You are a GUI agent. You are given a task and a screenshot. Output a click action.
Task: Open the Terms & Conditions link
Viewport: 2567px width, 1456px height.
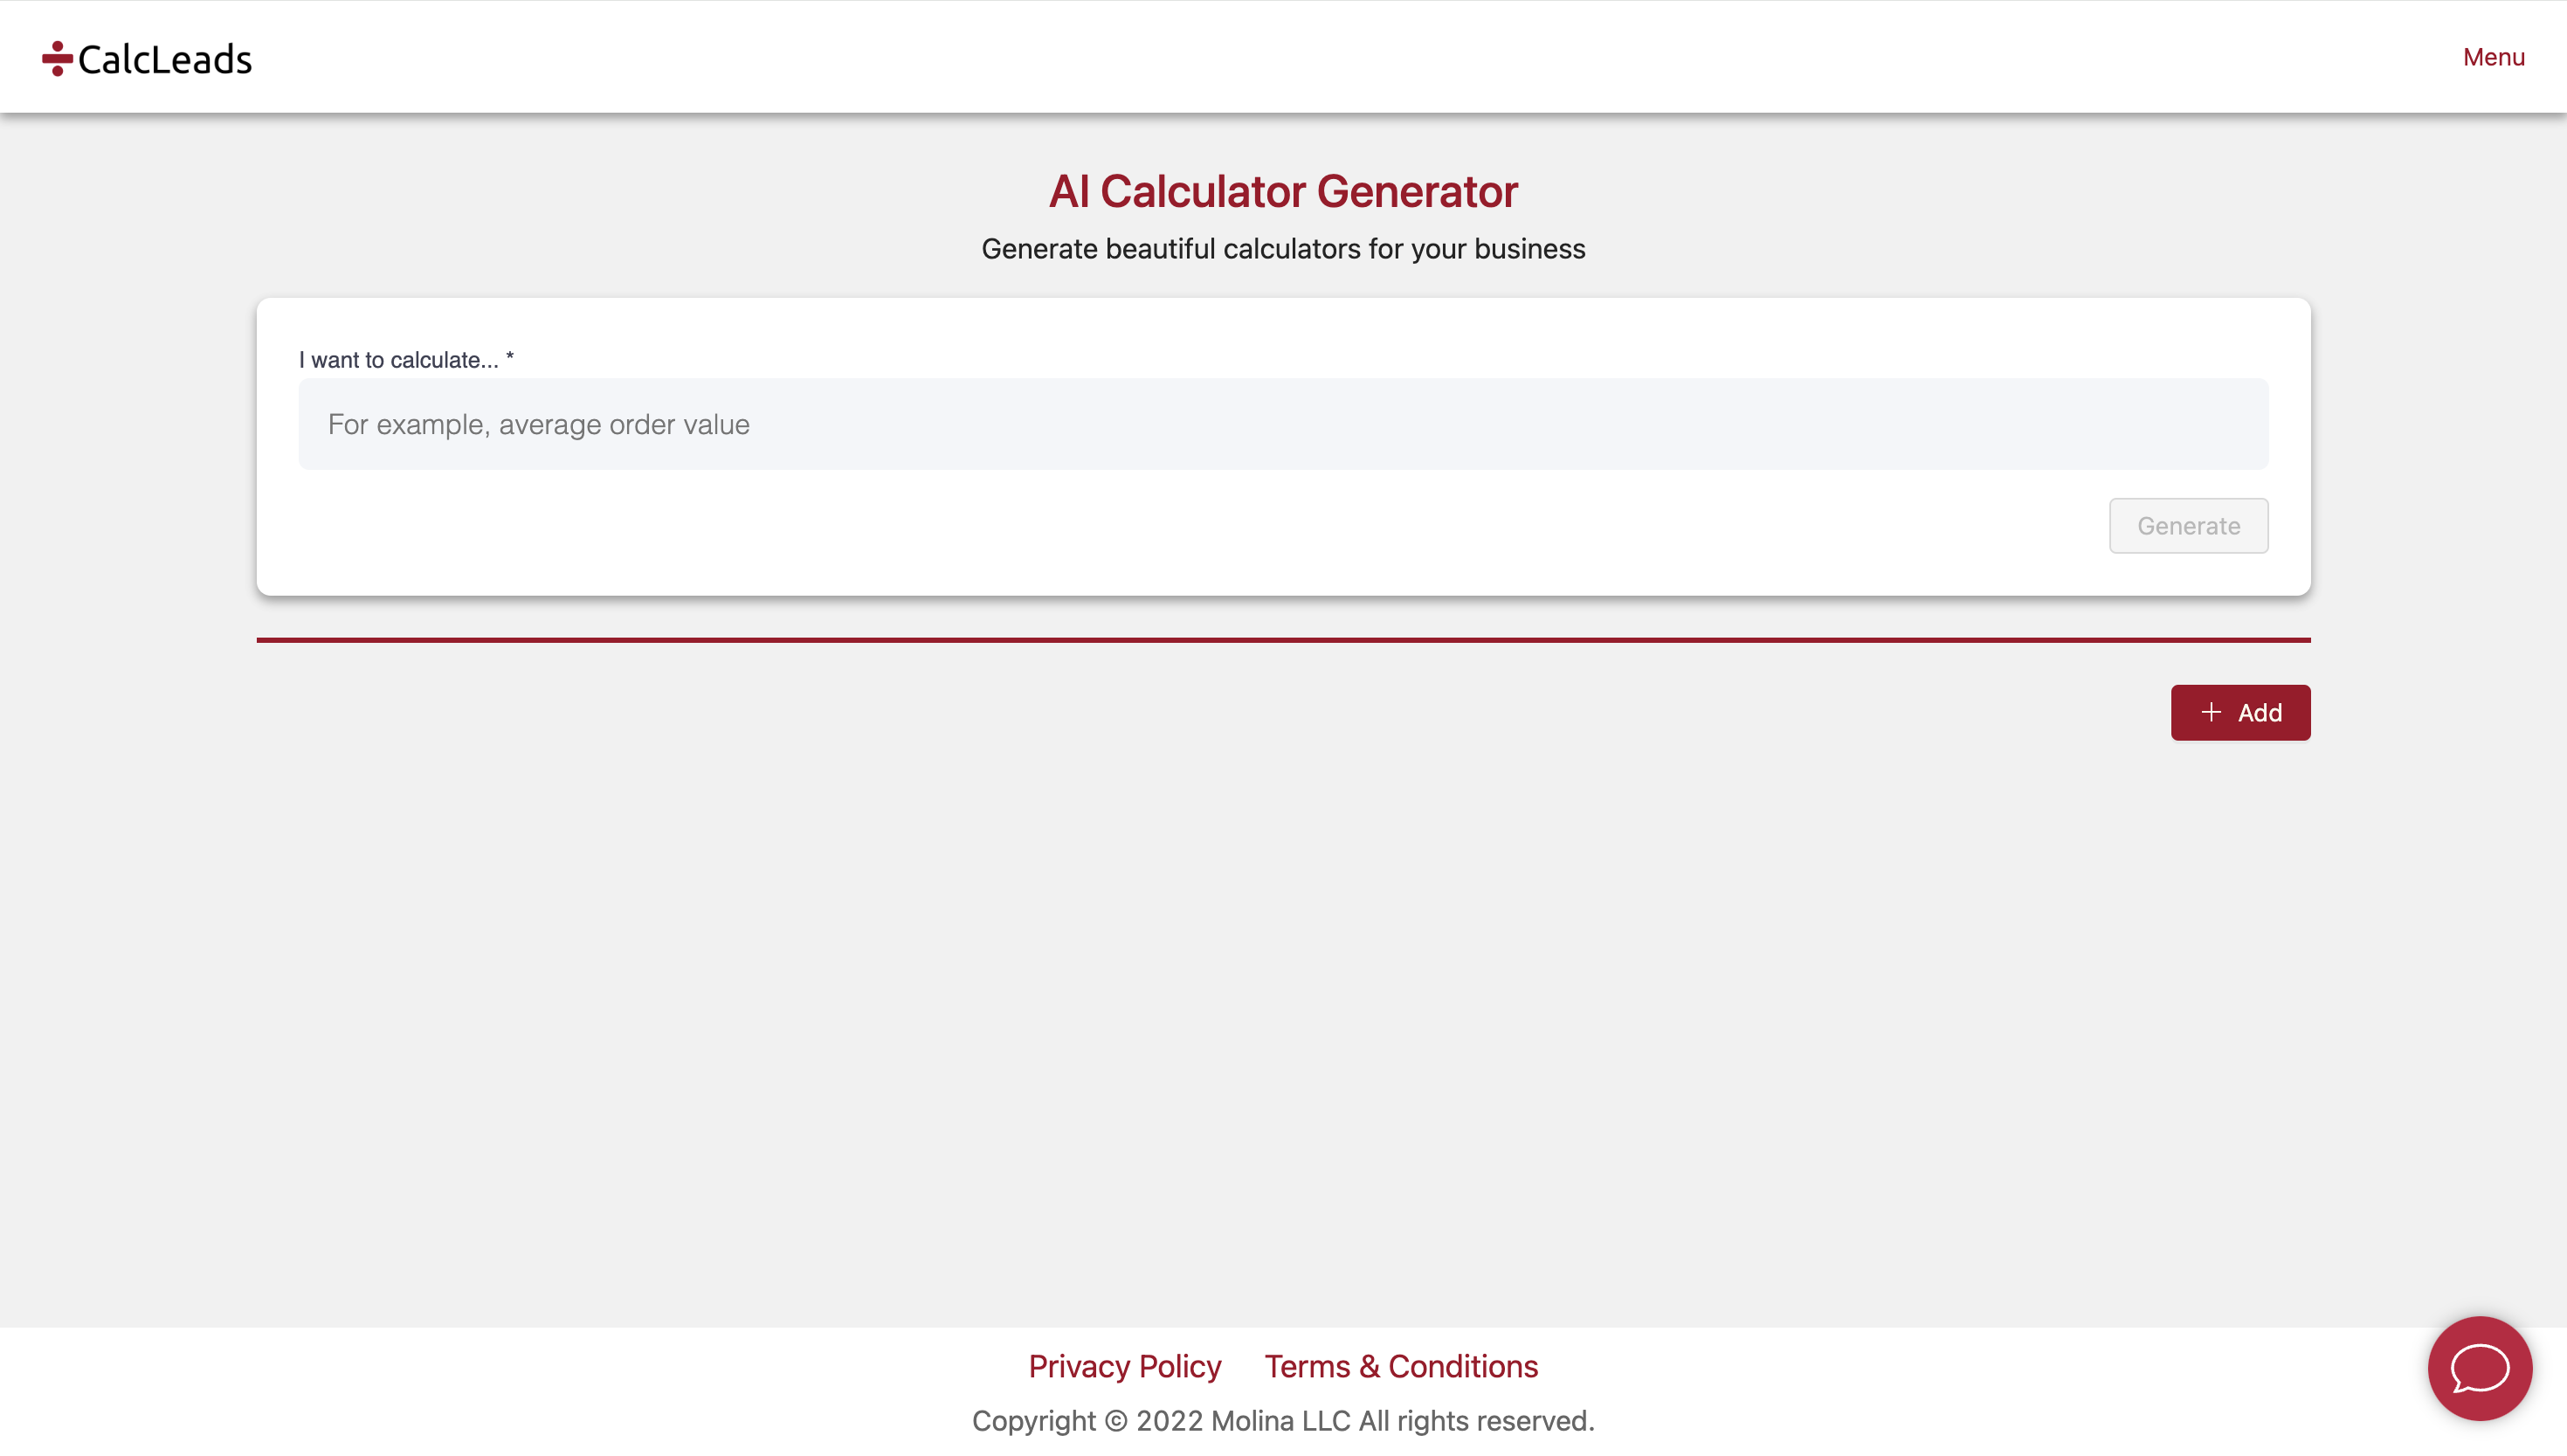pos(1401,1366)
